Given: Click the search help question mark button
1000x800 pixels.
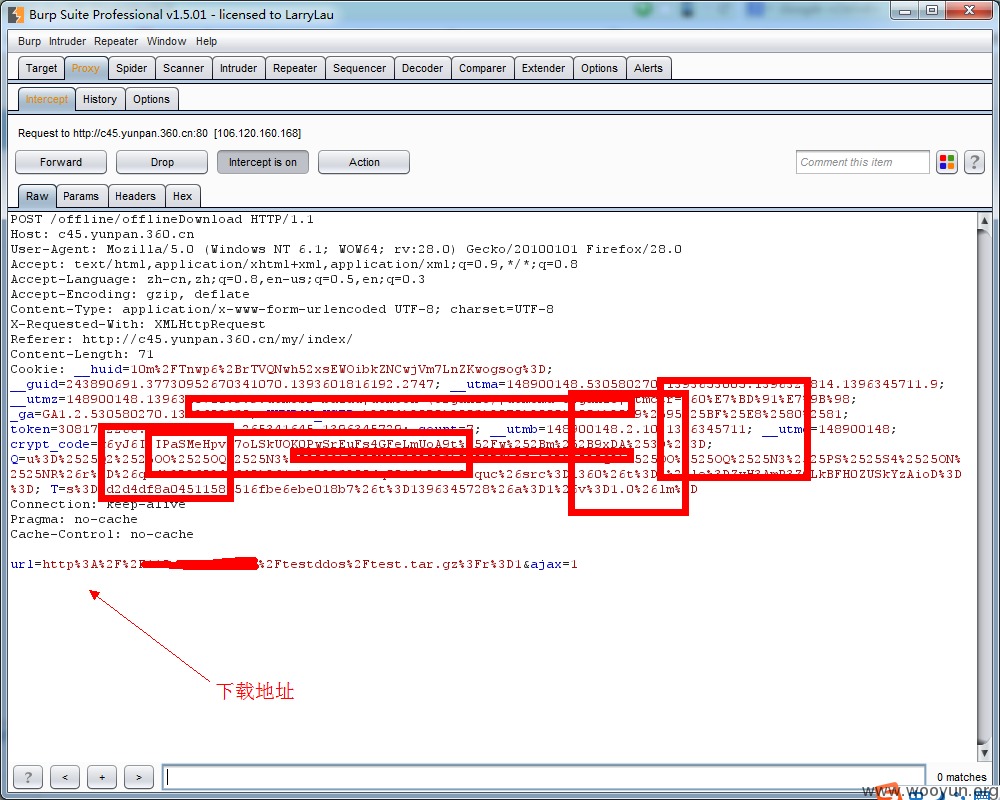Looking at the screenshot, I should pyautogui.click(x=27, y=776).
